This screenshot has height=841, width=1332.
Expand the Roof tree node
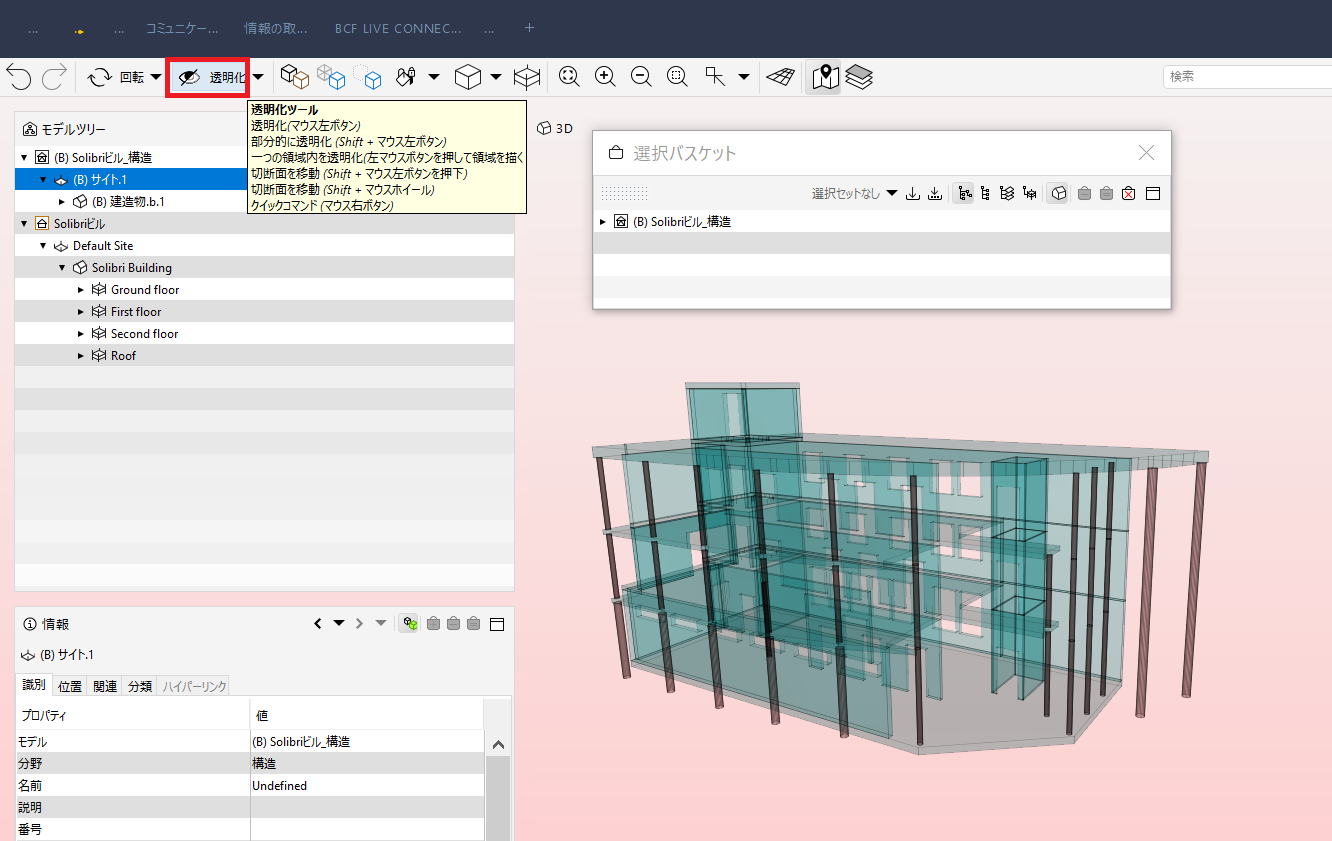point(82,356)
